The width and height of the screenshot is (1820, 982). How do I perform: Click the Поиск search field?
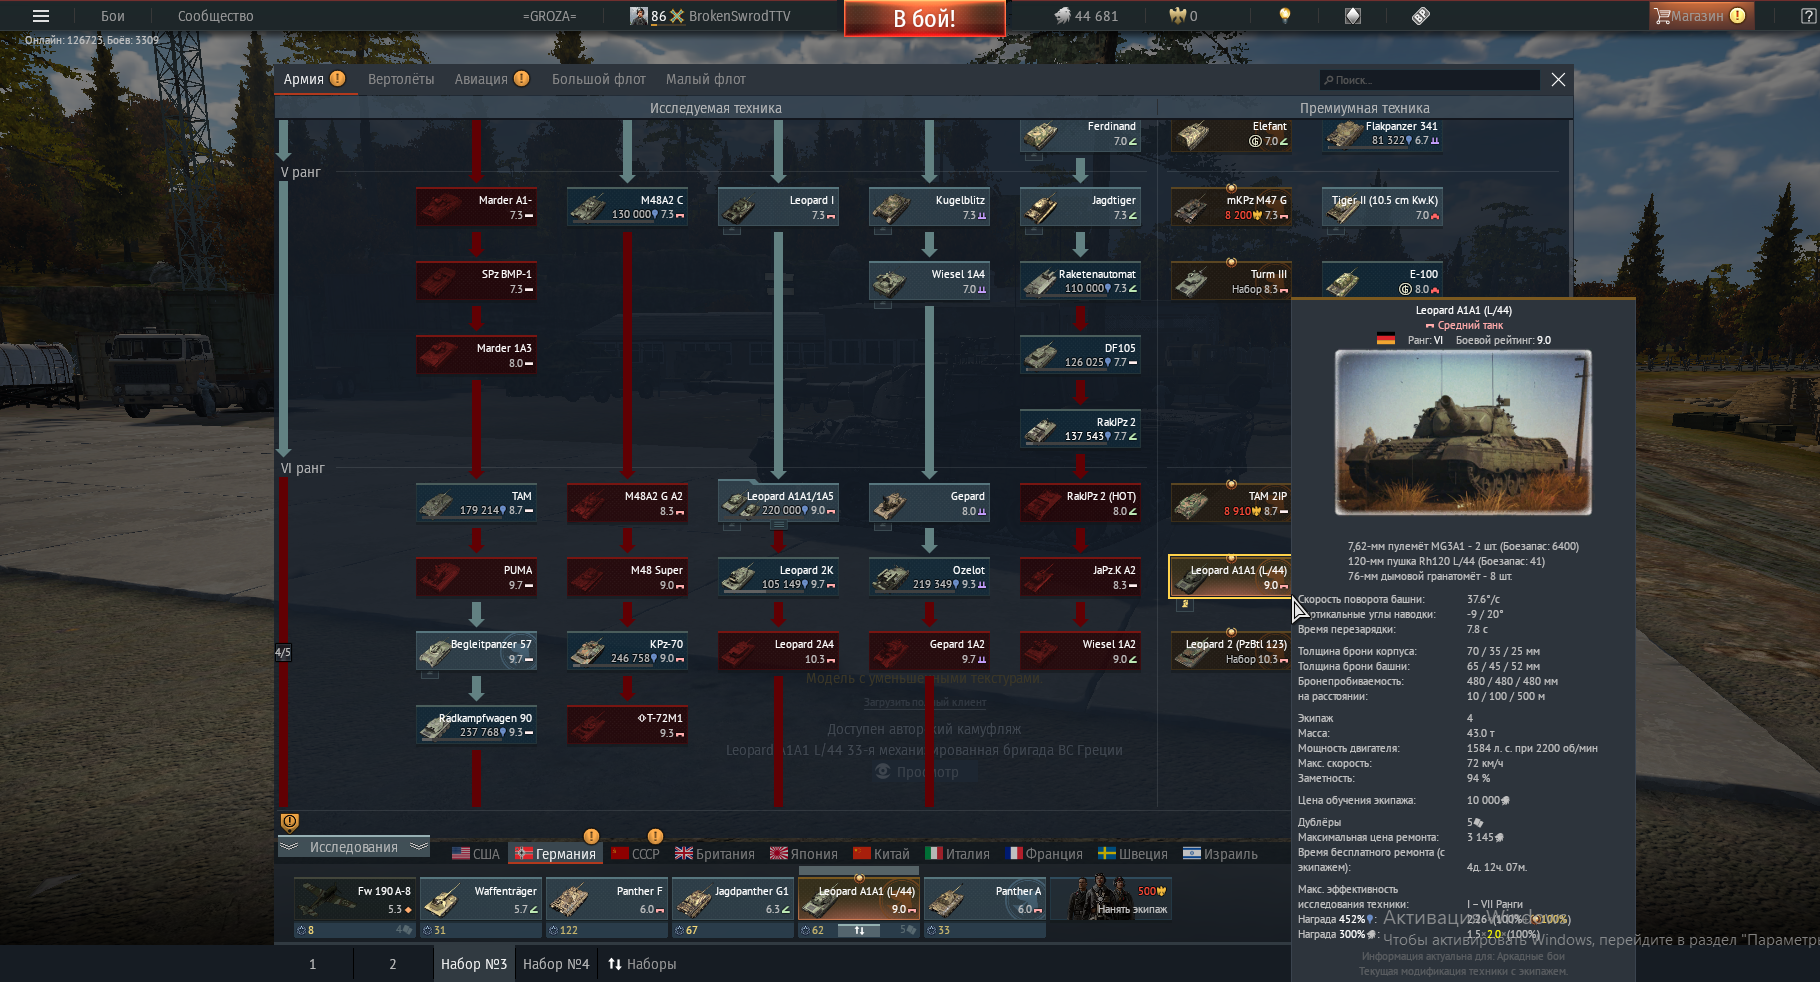pyautogui.click(x=1430, y=80)
